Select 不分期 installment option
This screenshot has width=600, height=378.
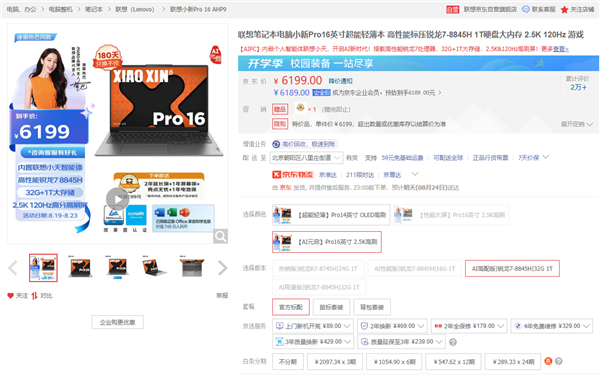point(288,362)
